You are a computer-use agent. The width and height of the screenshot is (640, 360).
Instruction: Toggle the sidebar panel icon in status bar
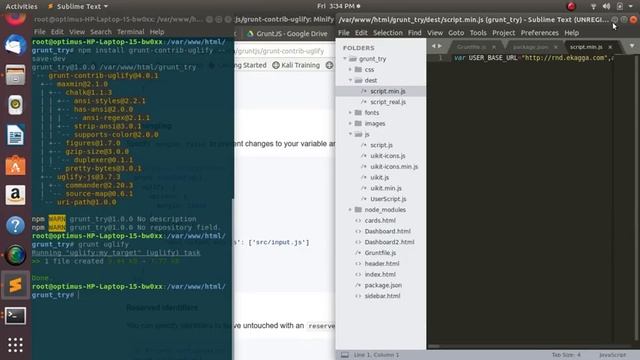[344, 355]
